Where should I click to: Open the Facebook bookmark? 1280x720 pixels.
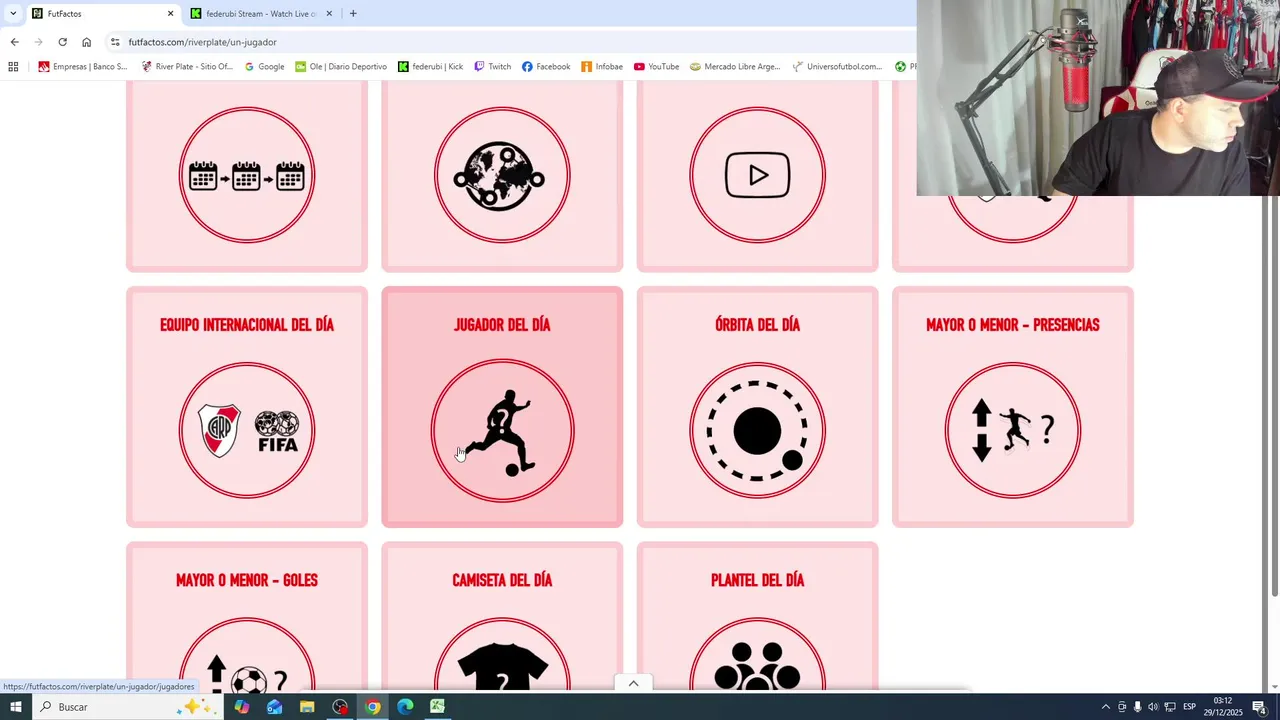(x=546, y=67)
